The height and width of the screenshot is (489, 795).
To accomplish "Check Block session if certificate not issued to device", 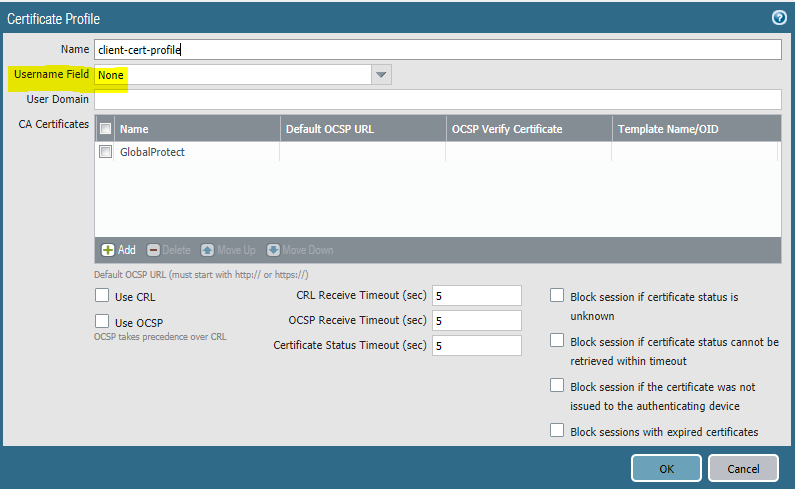I will point(557,385).
